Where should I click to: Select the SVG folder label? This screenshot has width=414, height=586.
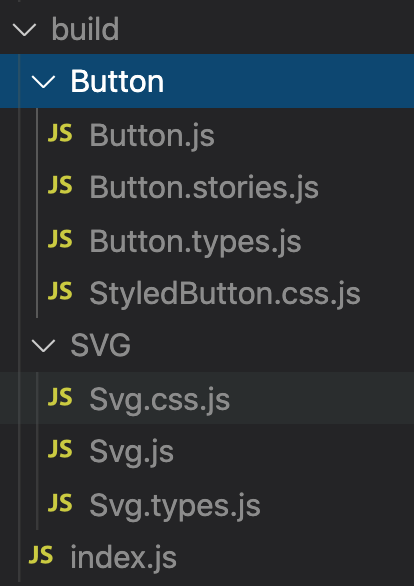point(101,345)
